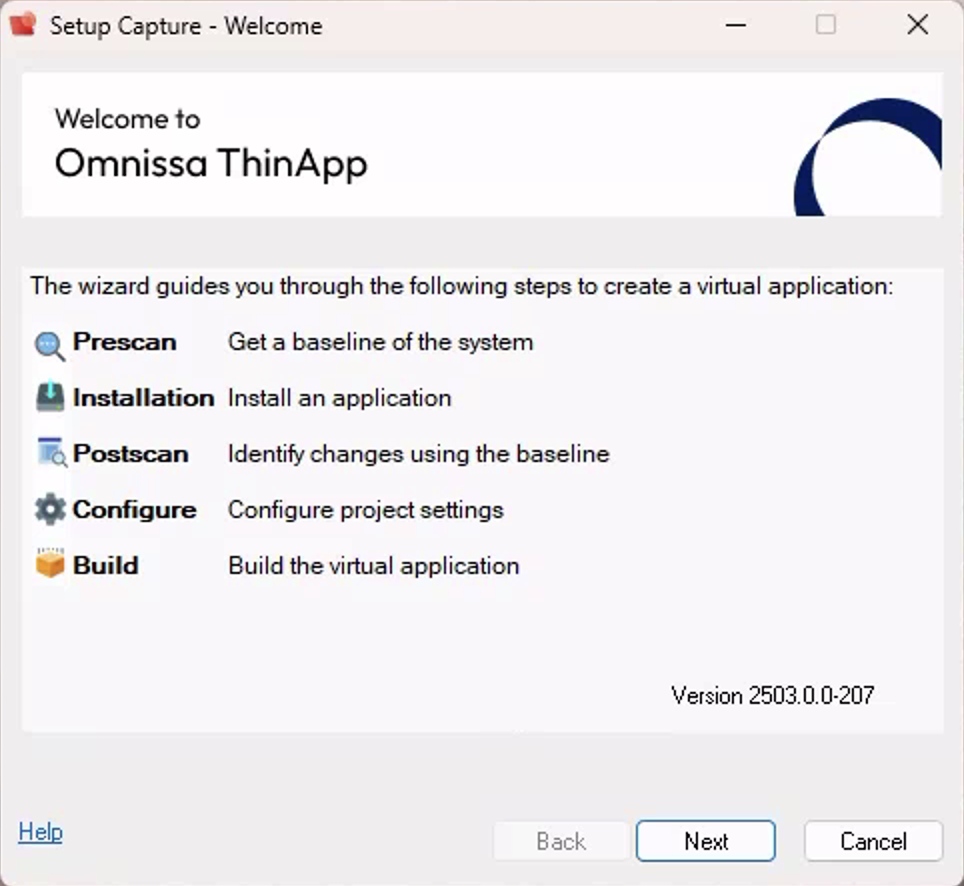Open the Help link
Viewport: 964px width, 886px height.
[x=40, y=832]
